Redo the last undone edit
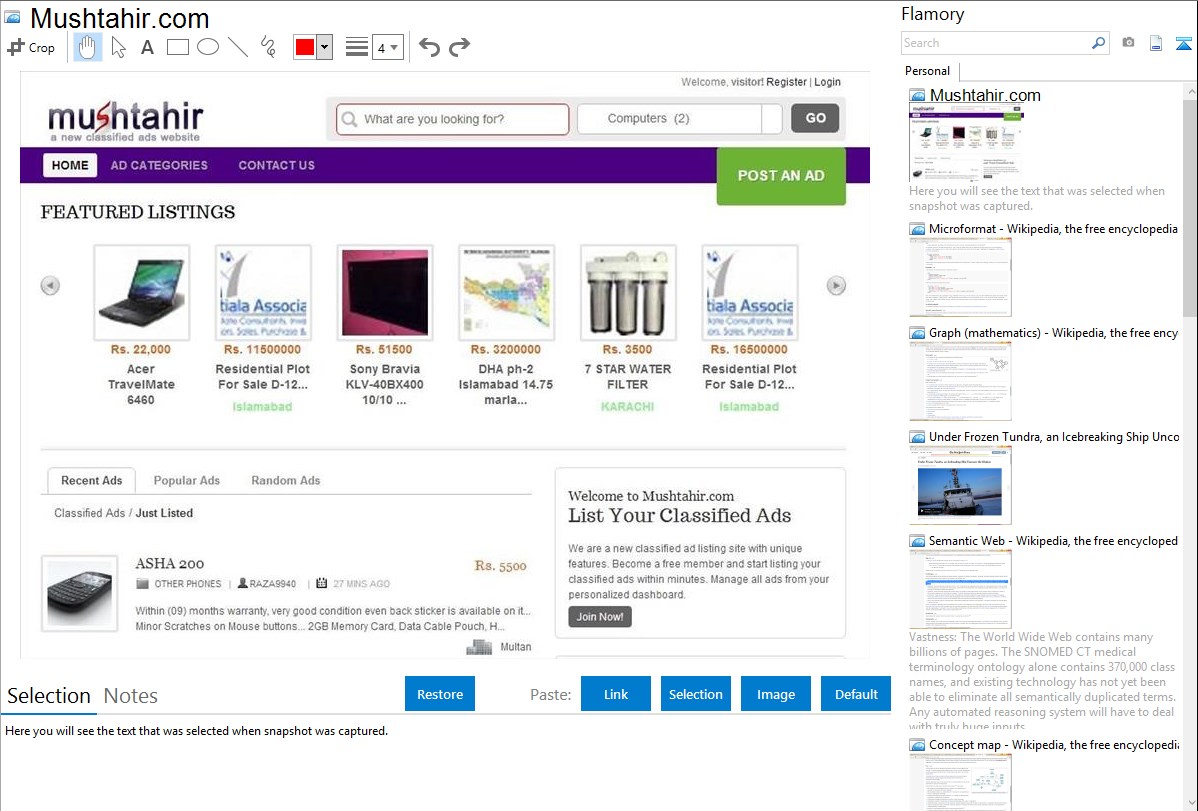1198x811 pixels. [459, 47]
